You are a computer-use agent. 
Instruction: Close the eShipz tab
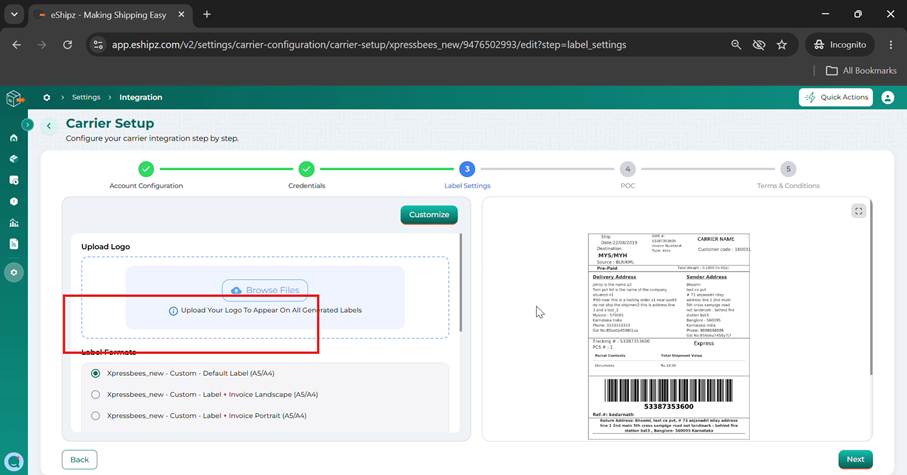tap(181, 14)
